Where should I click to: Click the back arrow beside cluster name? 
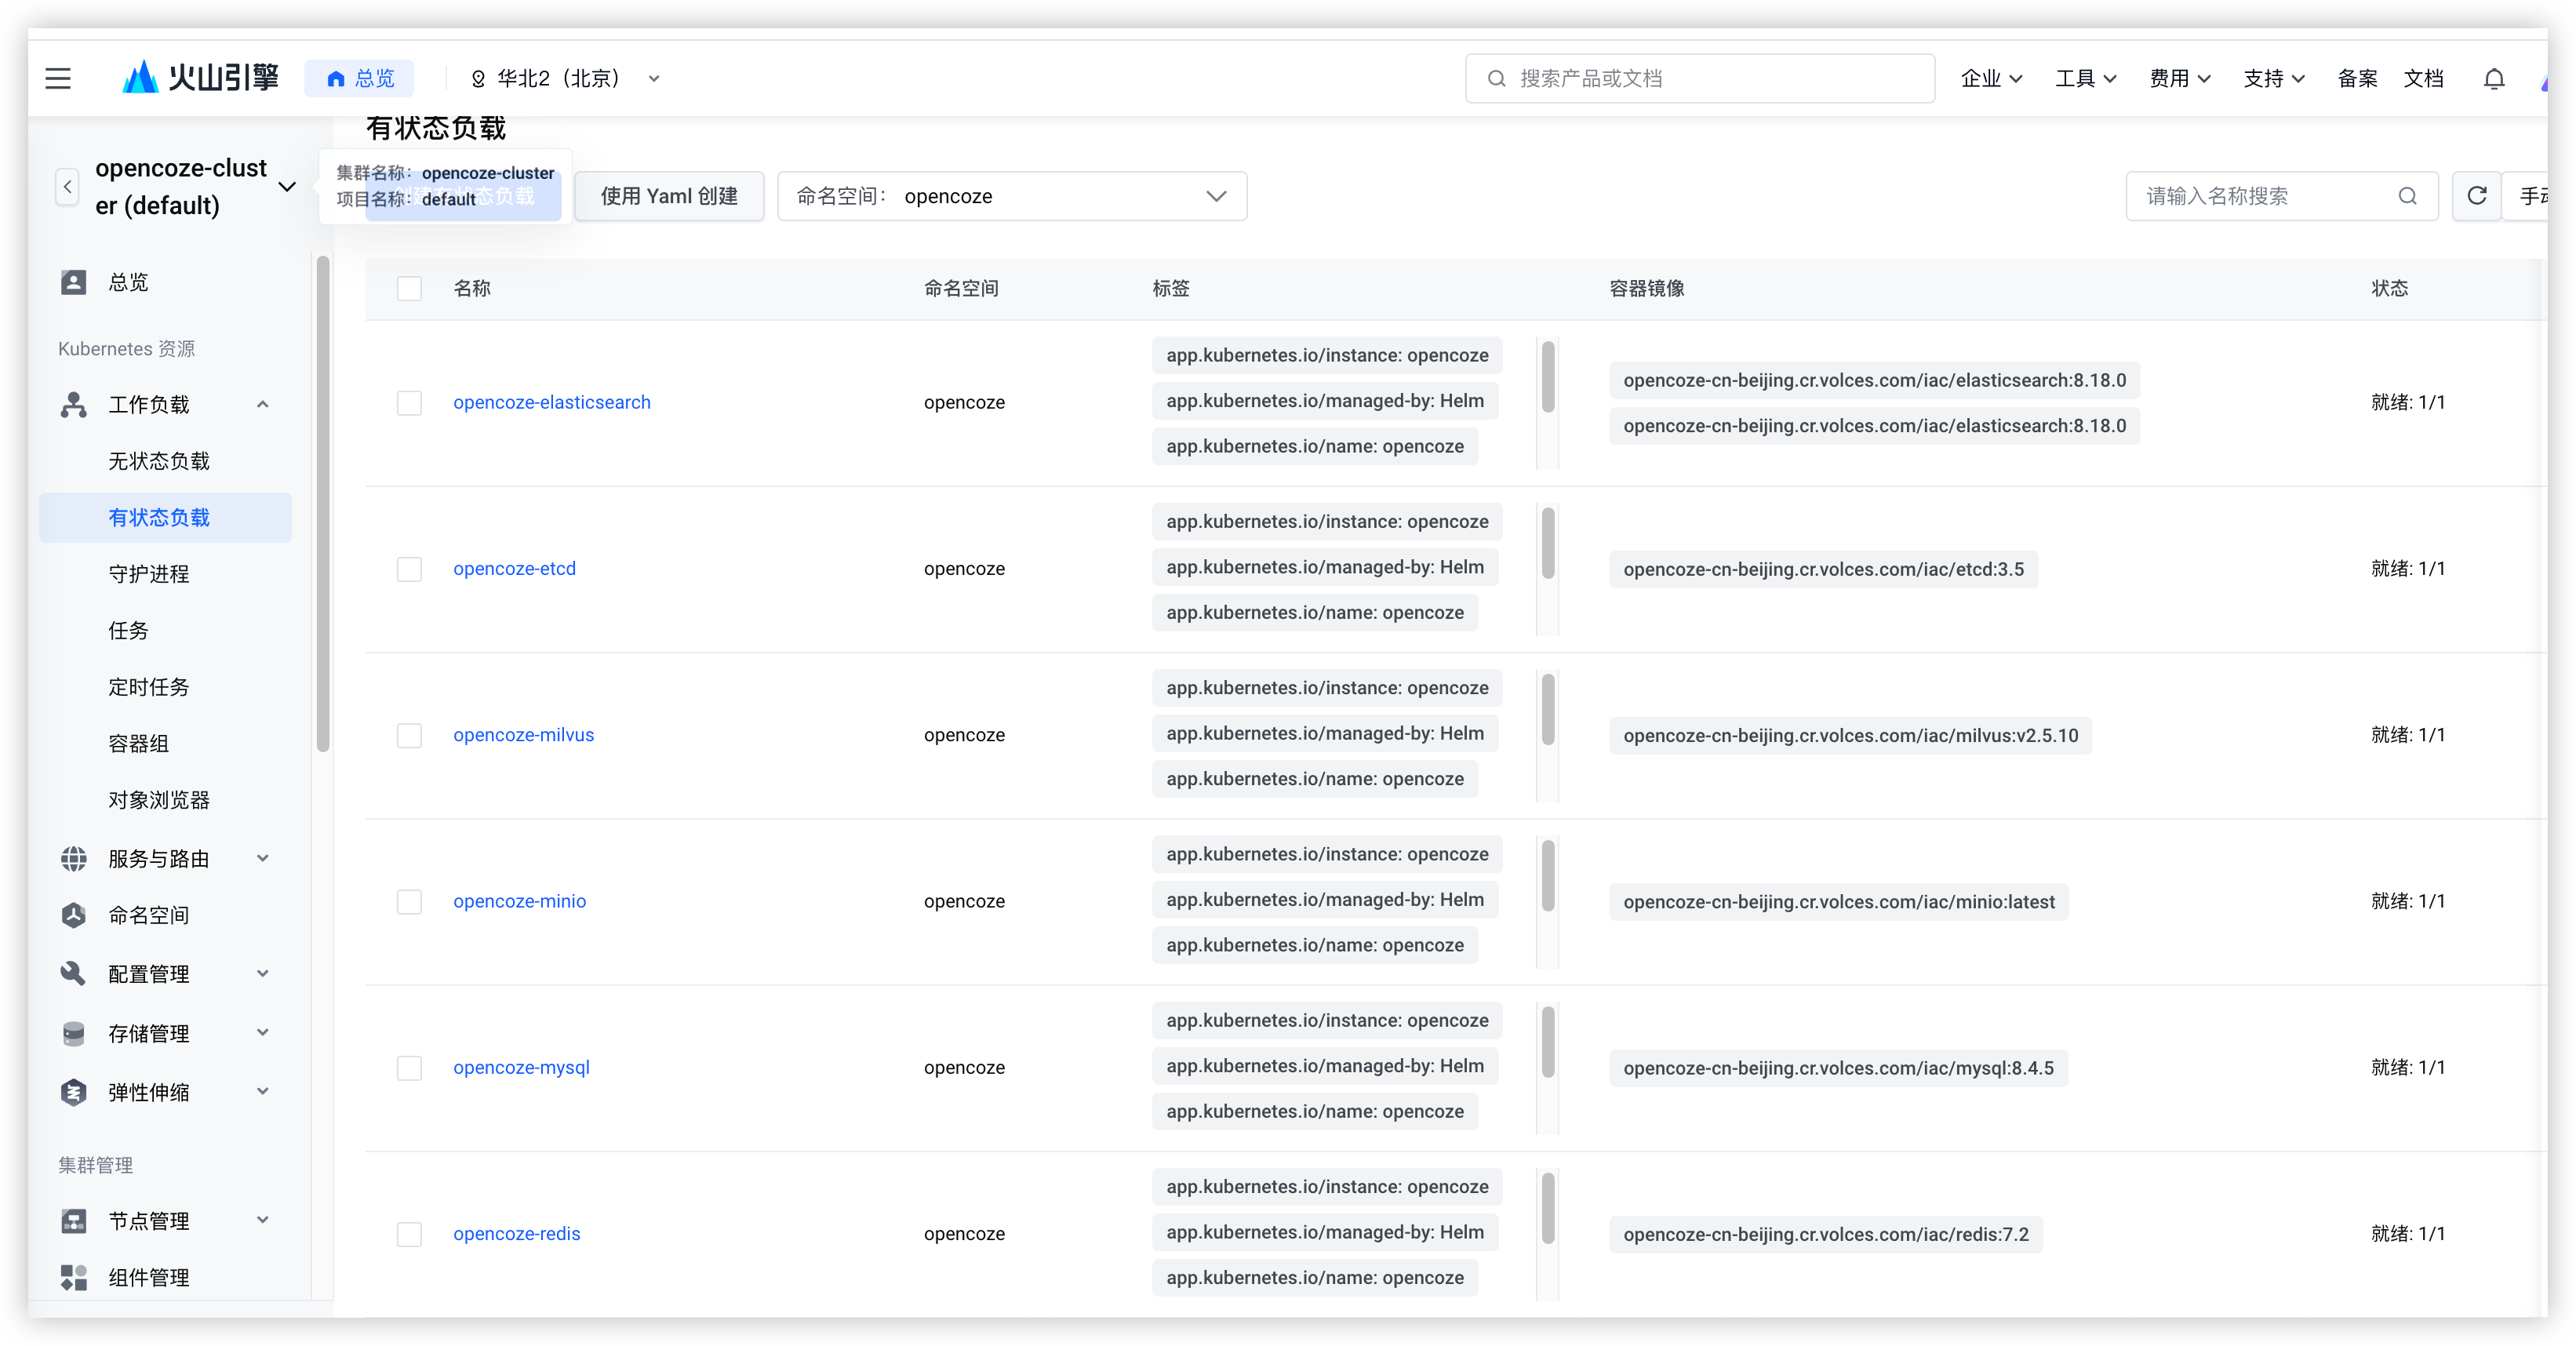[x=67, y=186]
